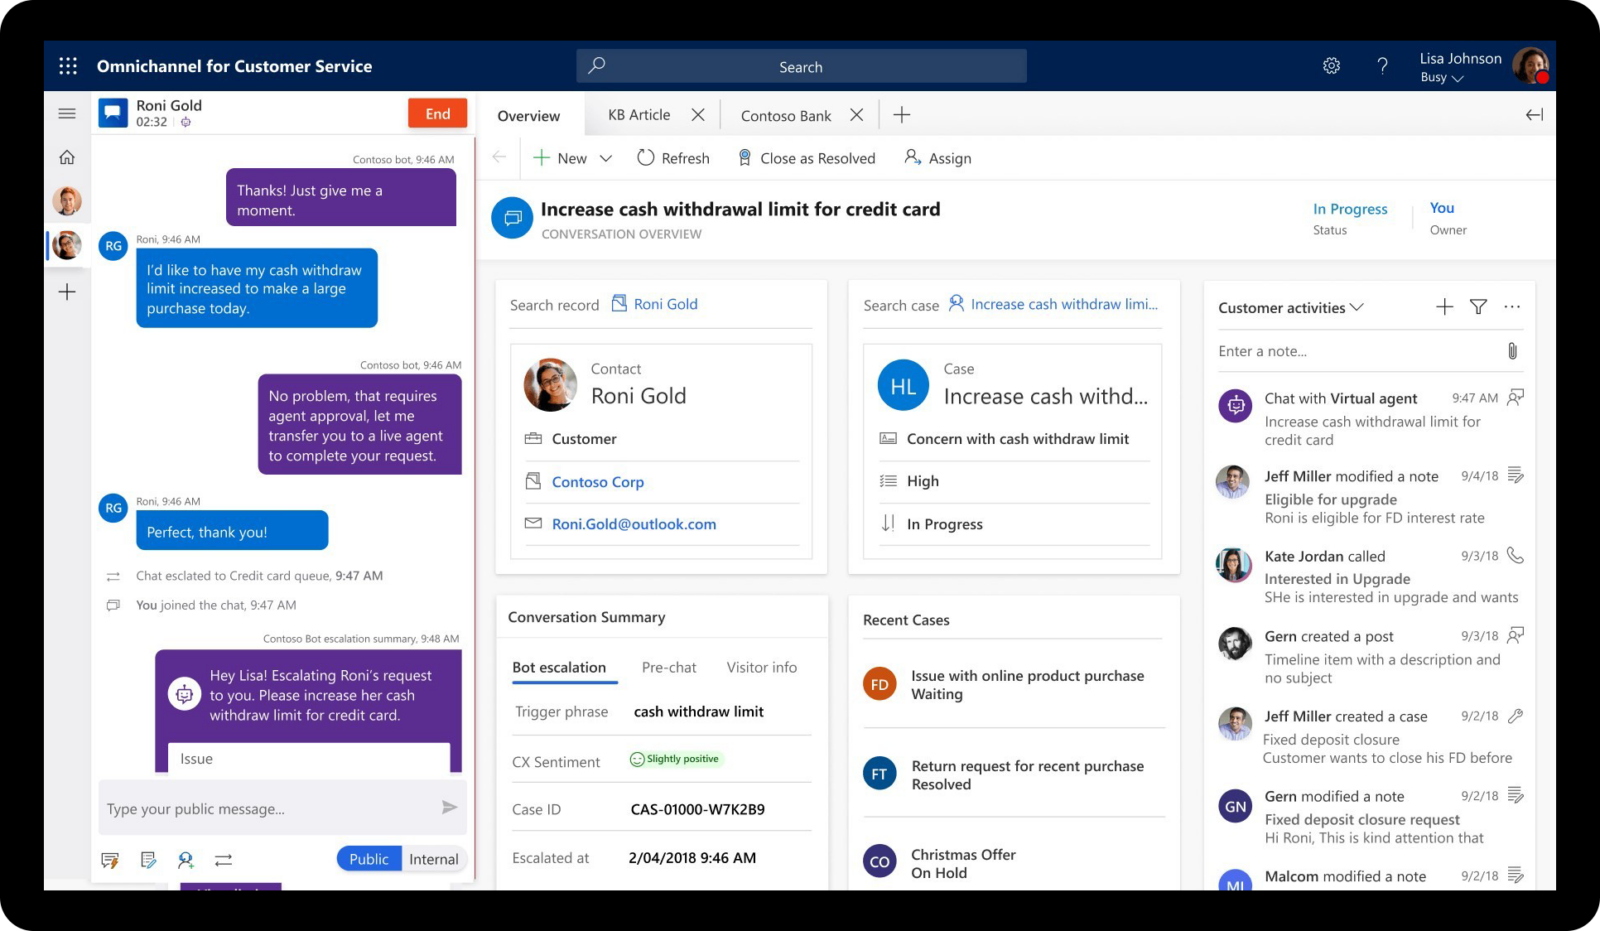This screenshot has height=931, width=1600.
Task: Open quick replies icon below chat box
Action: (110, 860)
